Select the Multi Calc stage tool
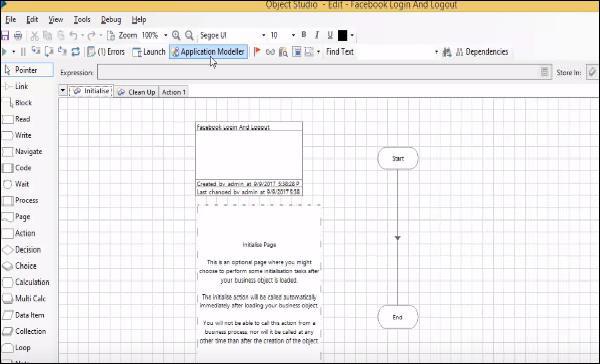Image resolution: width=600 pixels, height=364 pixels. tap(24, 299)
